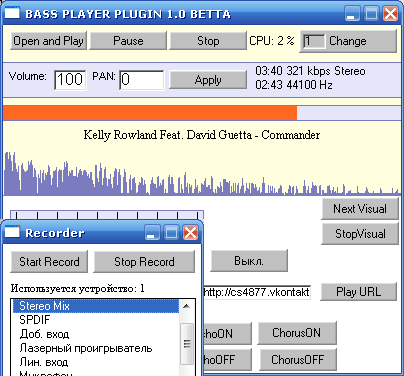Turn on chorus with ChorusON
The image size is (404, 376).
click(297, 333)
